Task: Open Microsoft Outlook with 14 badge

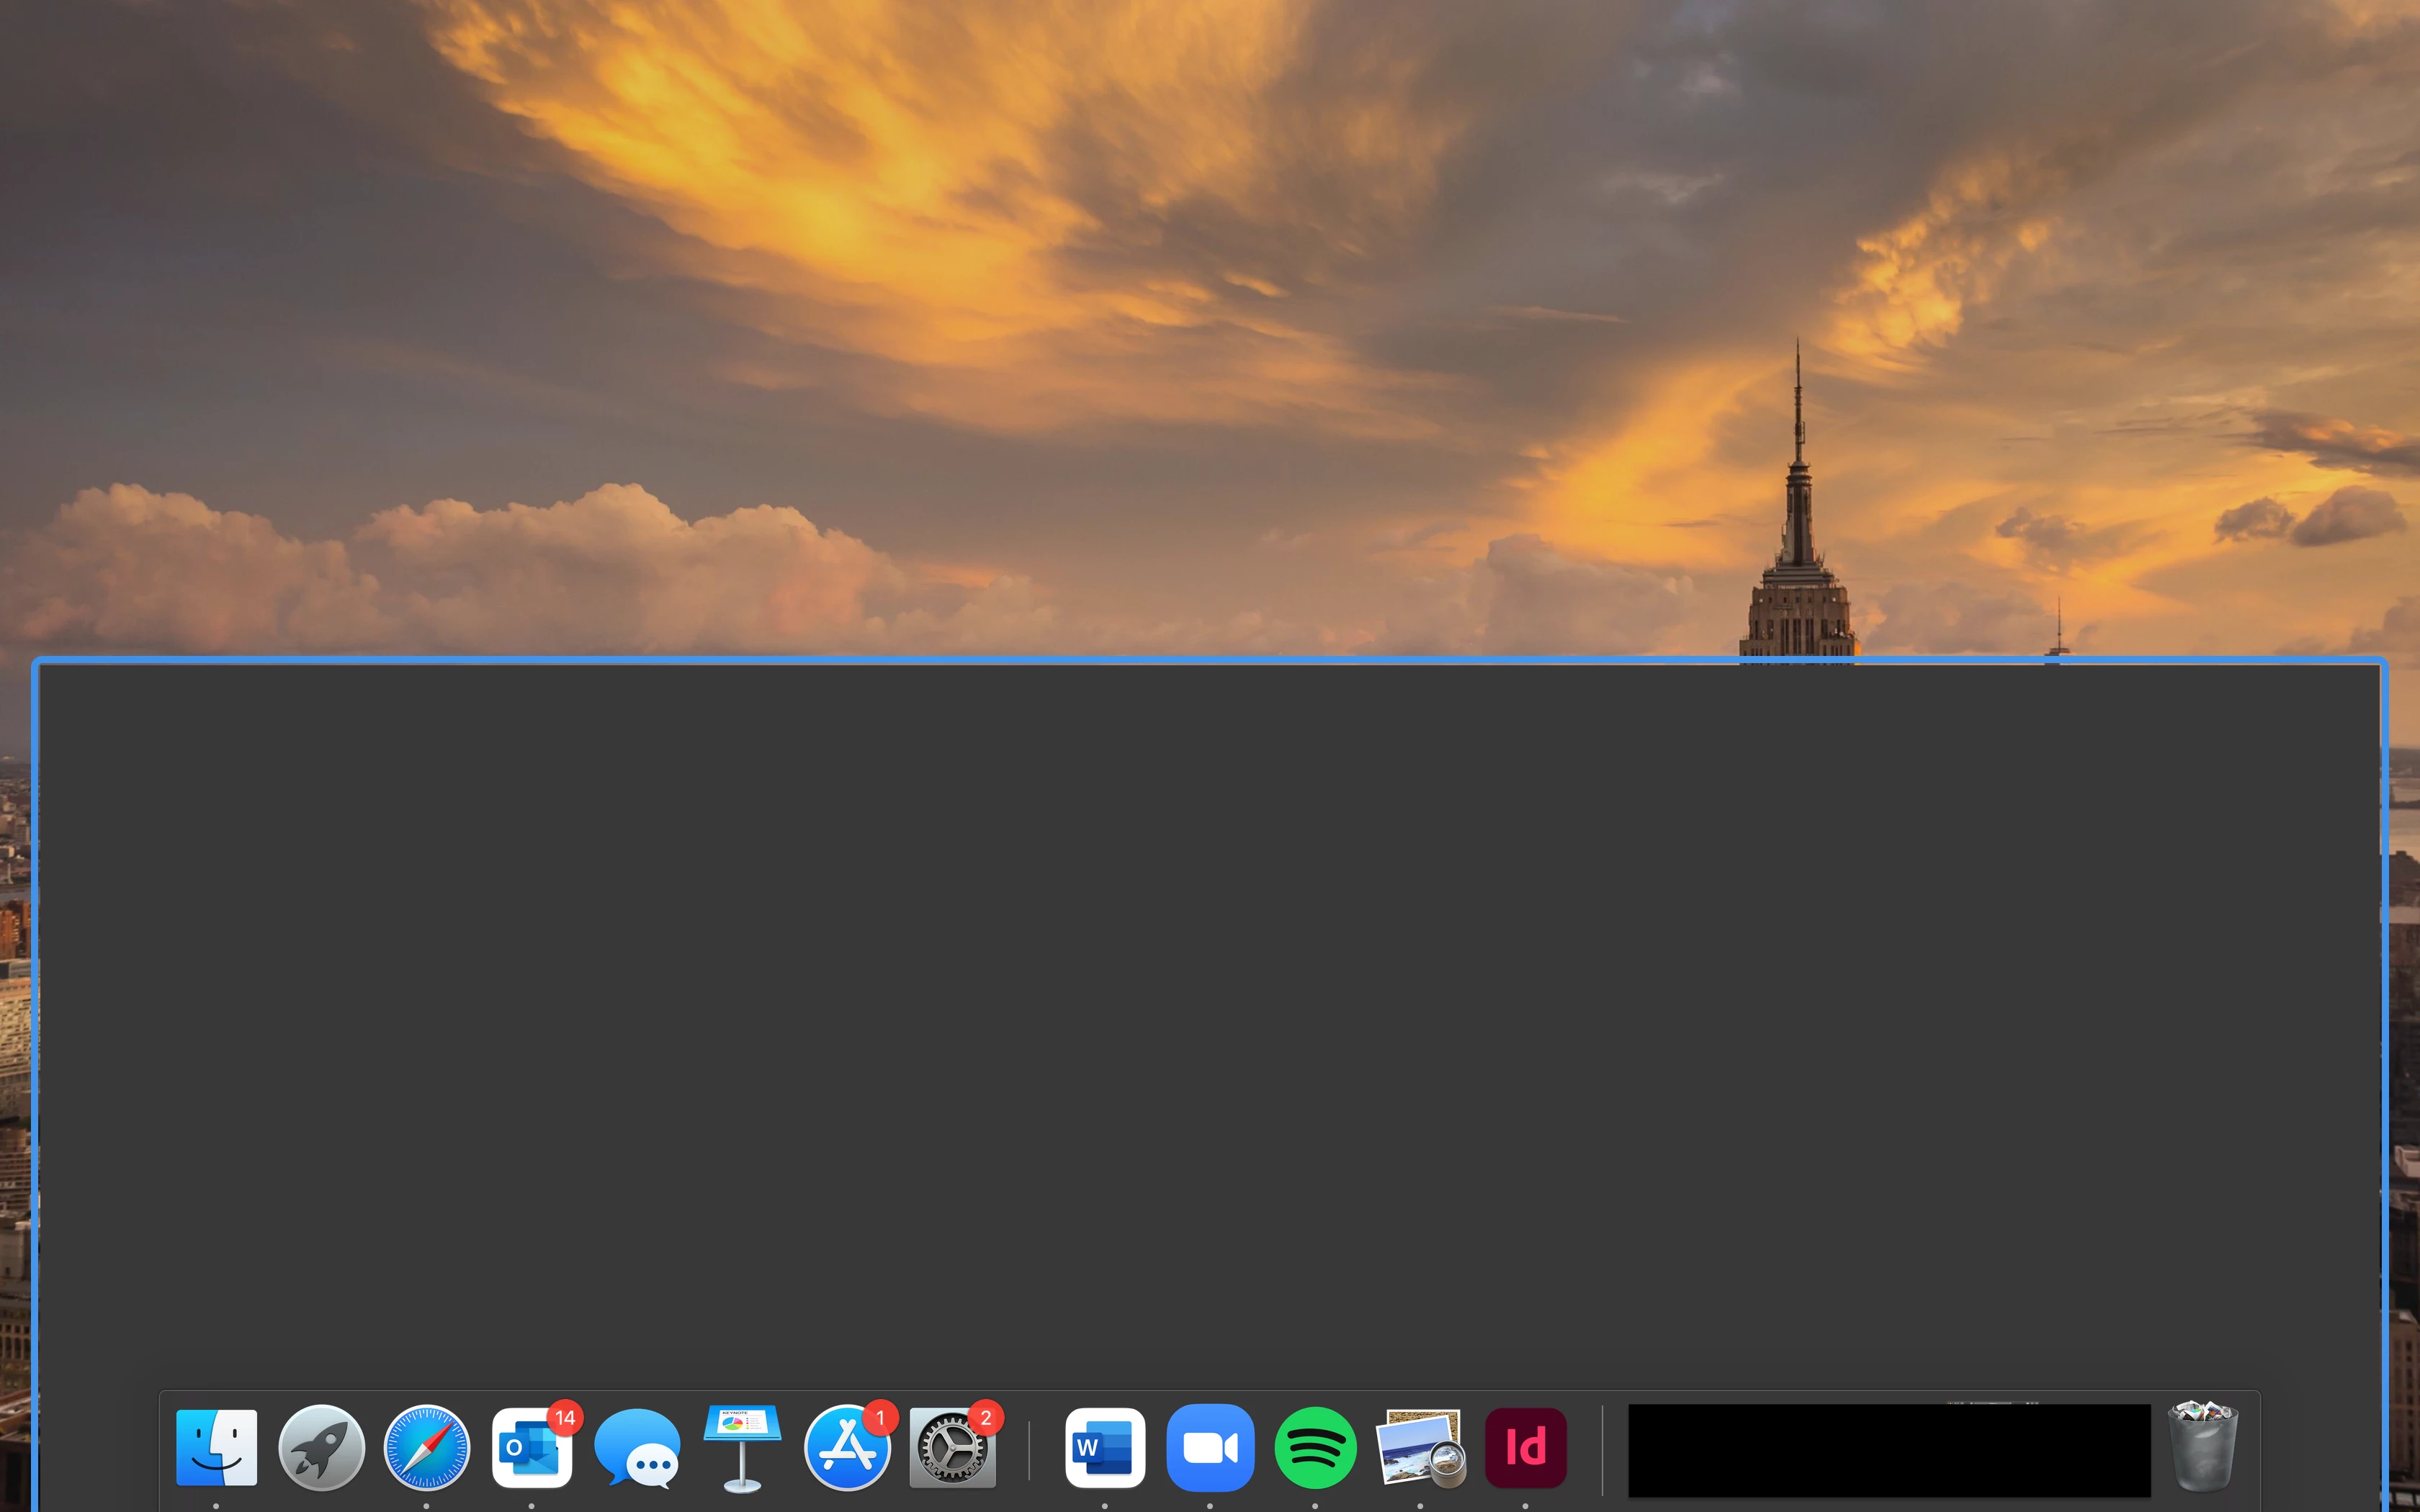Action: point(531,1447)
